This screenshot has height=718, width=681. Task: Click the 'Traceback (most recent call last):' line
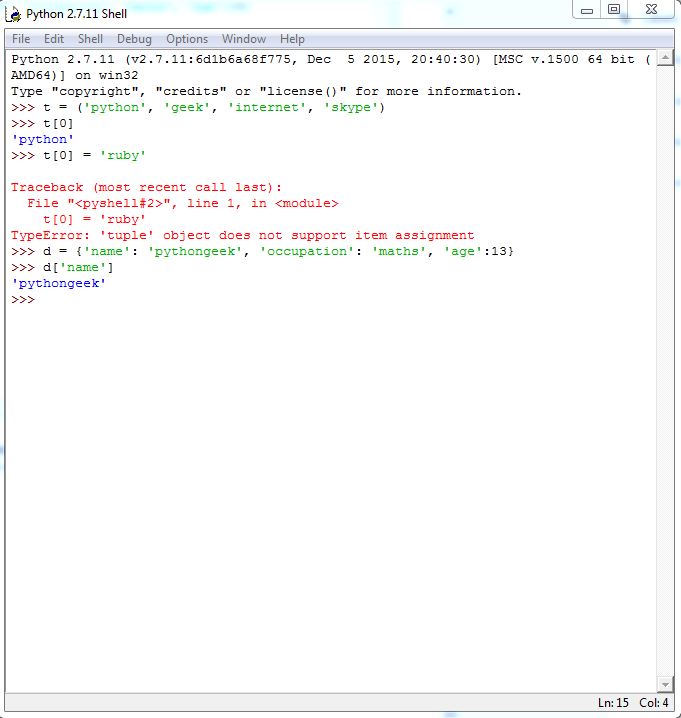[146, 187]
